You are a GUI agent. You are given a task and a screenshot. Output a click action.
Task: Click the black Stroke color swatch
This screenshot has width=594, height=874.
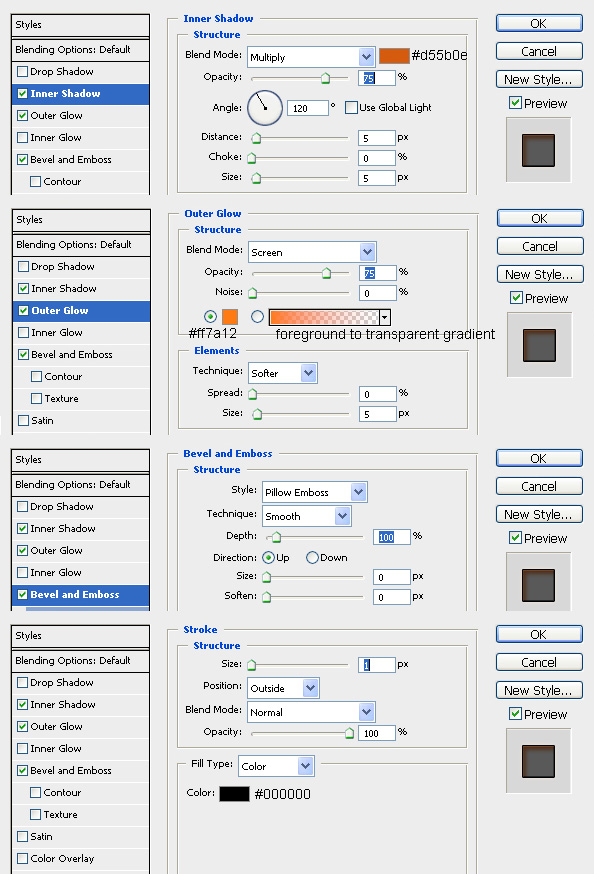(x=234, y=794)
